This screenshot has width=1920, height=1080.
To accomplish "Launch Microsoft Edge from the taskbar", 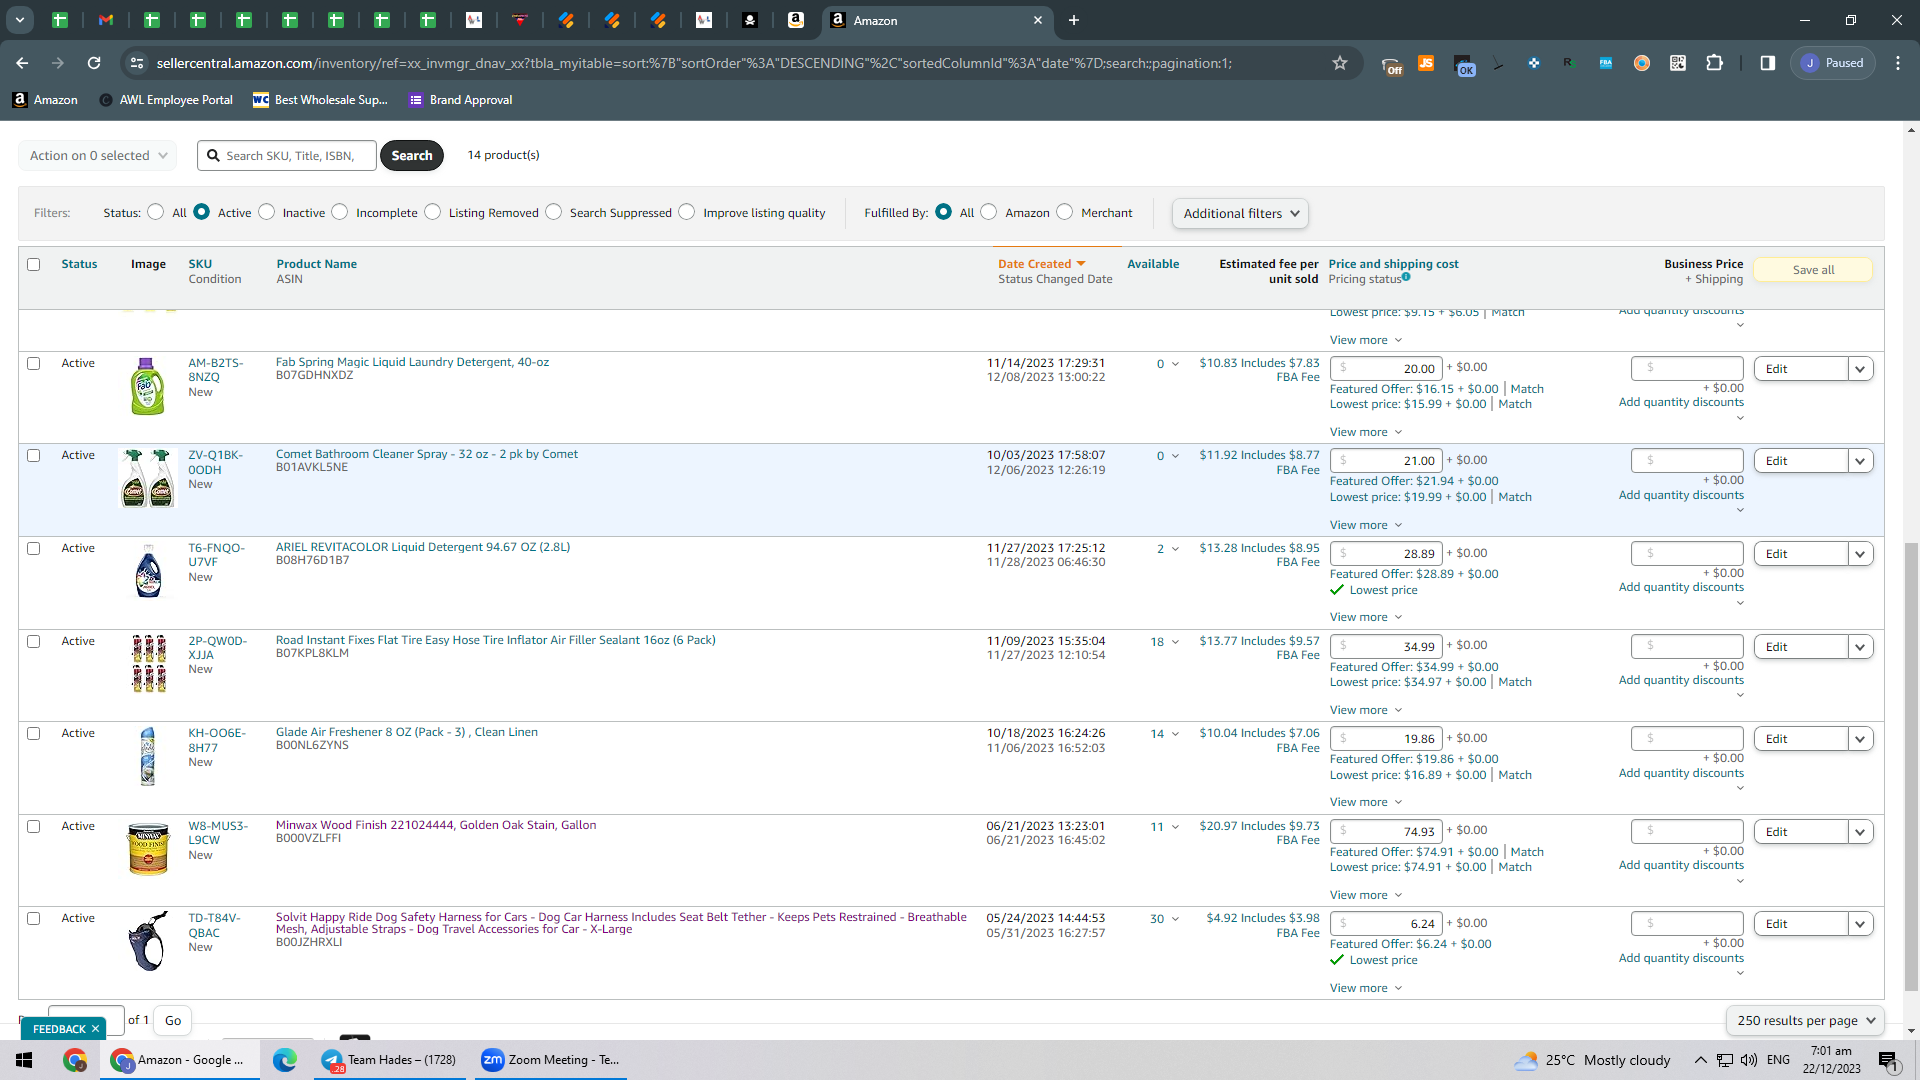I will [x=284, y=1060].
